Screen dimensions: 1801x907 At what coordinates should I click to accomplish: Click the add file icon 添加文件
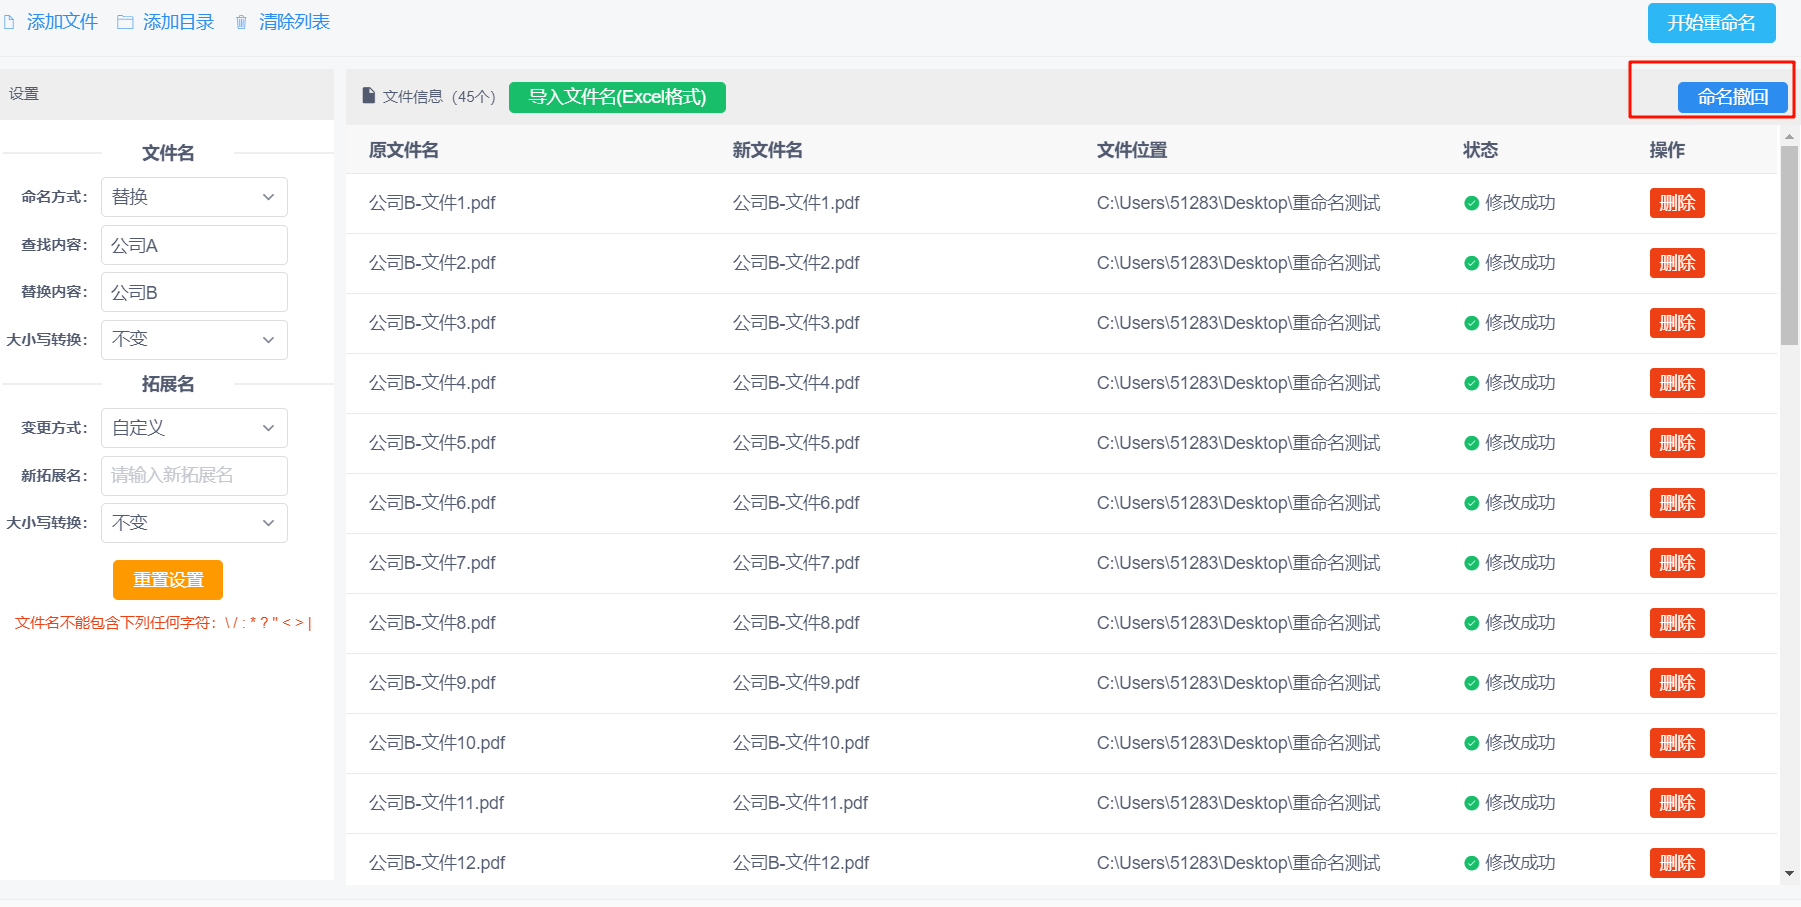pyautogui.click(x=9, y=22)
